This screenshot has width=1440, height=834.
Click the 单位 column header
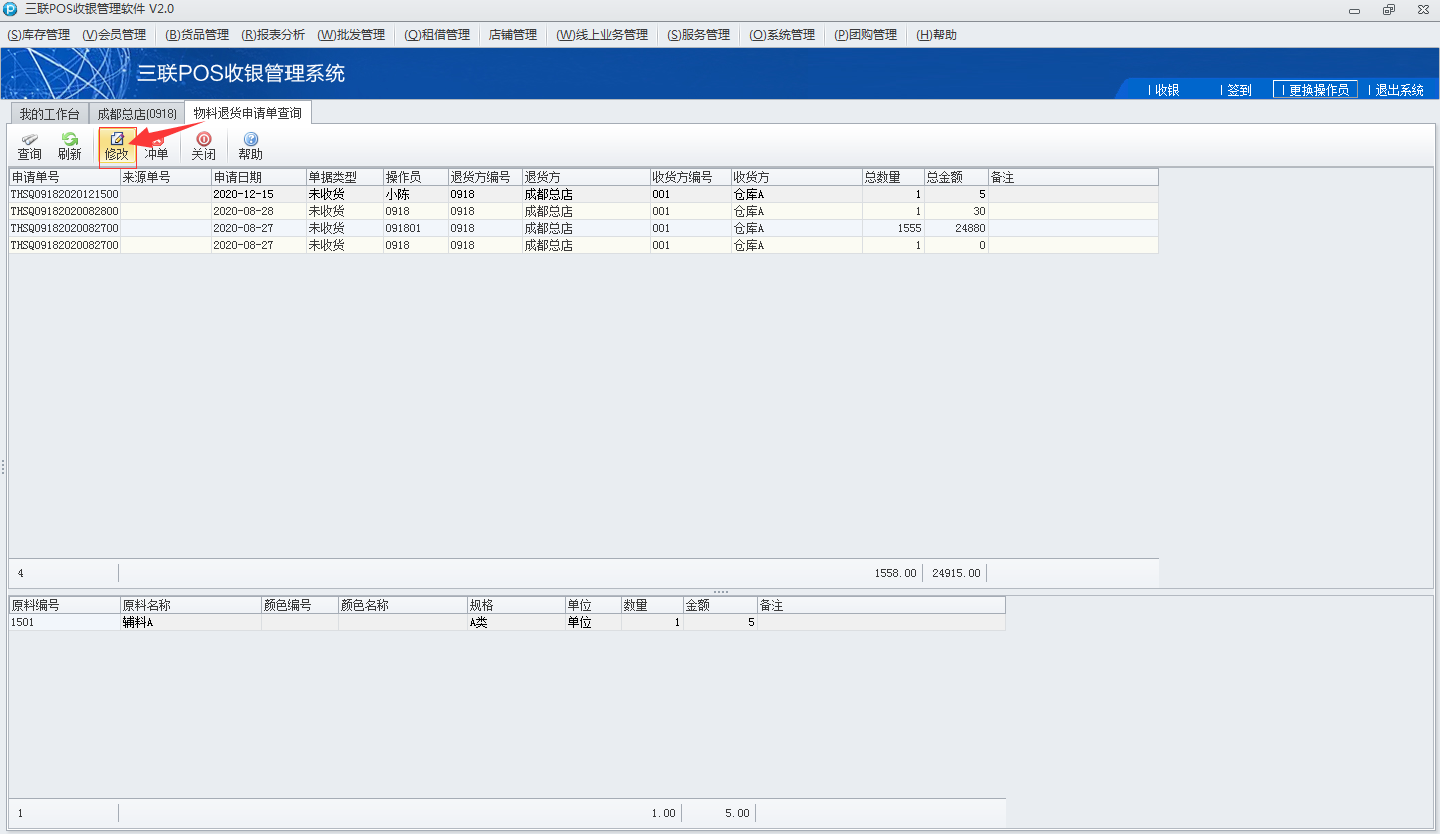pos(593,605)
